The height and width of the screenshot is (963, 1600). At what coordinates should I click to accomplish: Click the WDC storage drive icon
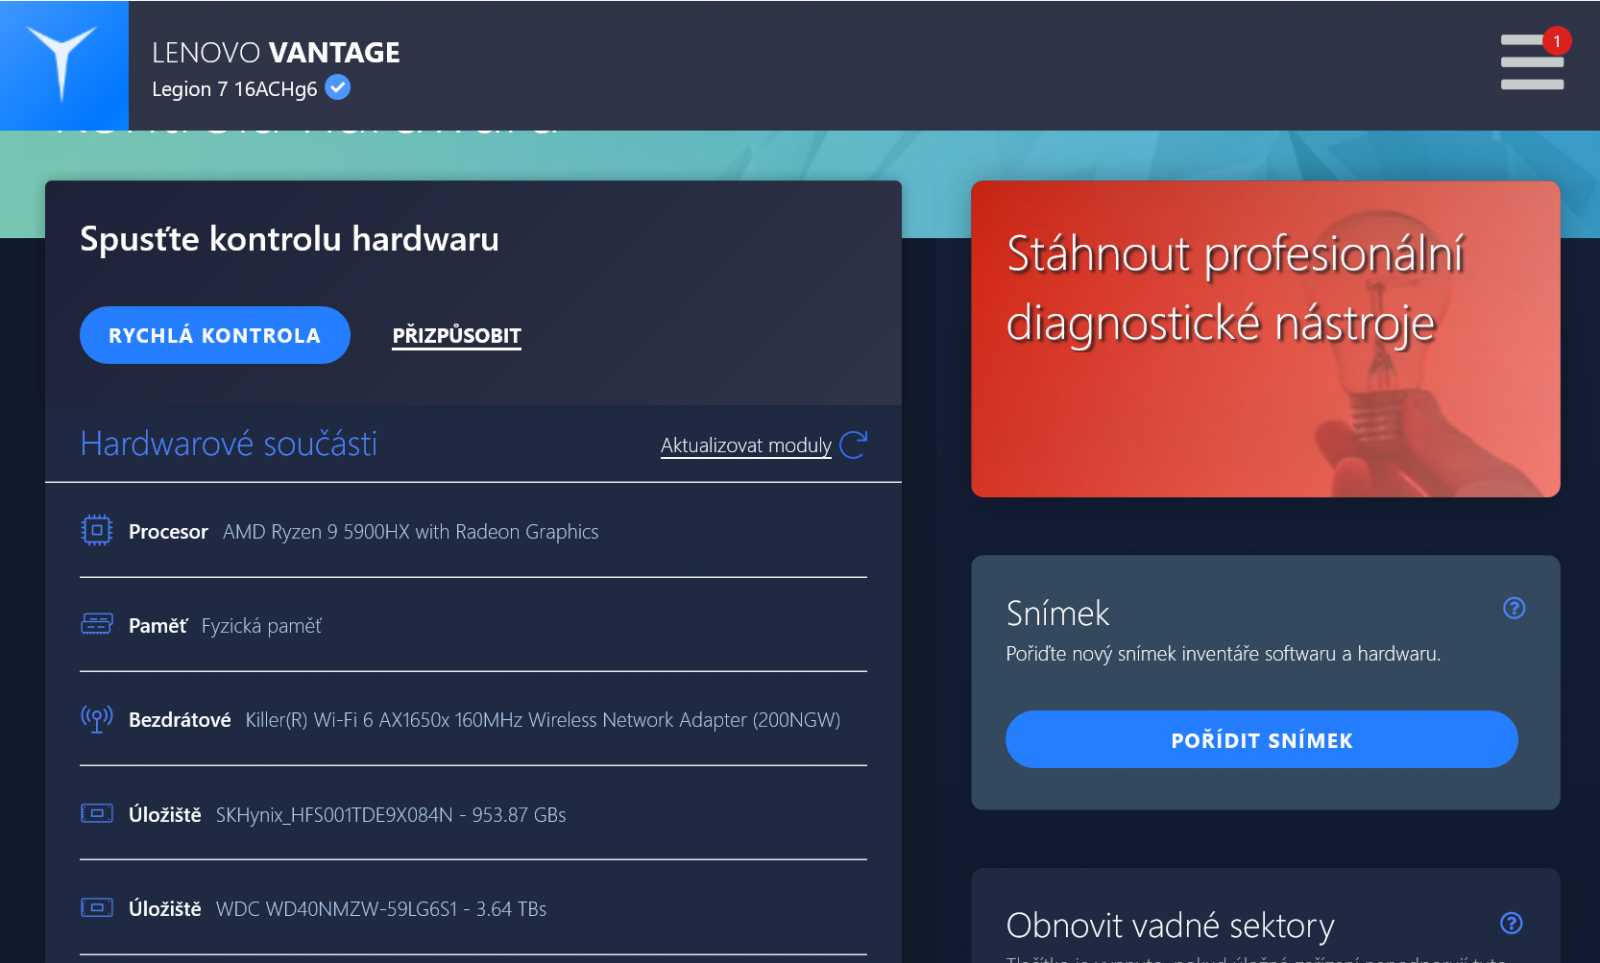tap(97, 908)
